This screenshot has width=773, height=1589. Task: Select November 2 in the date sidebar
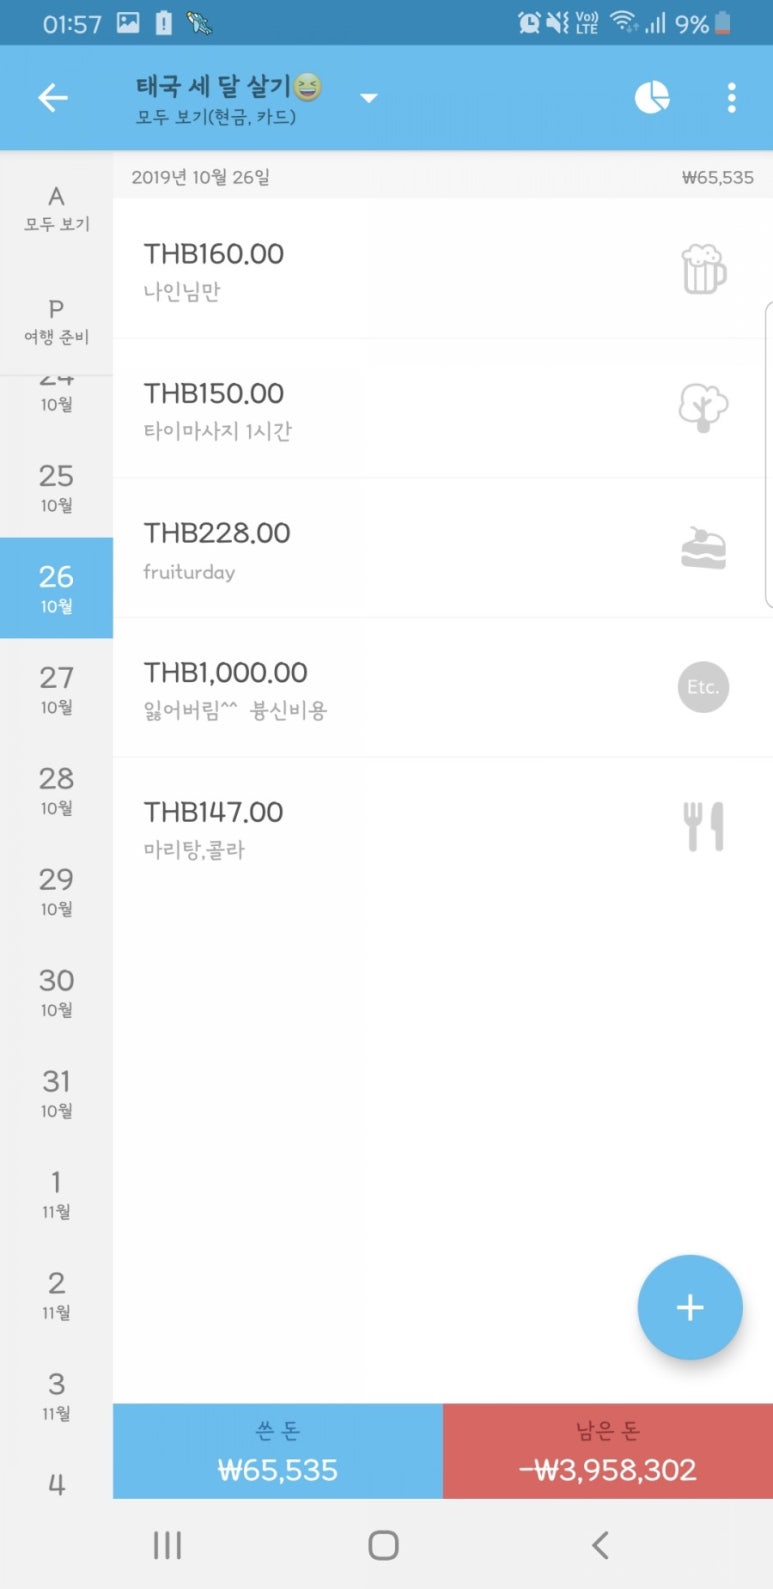(56, 1295)
